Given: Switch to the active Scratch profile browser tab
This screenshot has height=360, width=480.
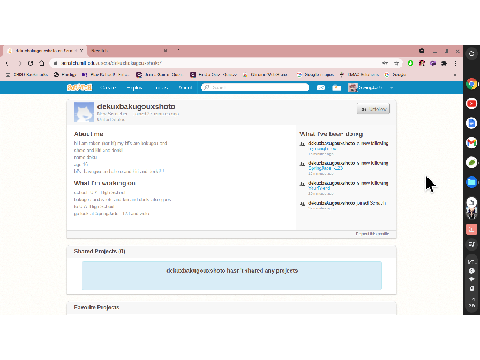Looking at the screenshot, I should click(44, 51).
